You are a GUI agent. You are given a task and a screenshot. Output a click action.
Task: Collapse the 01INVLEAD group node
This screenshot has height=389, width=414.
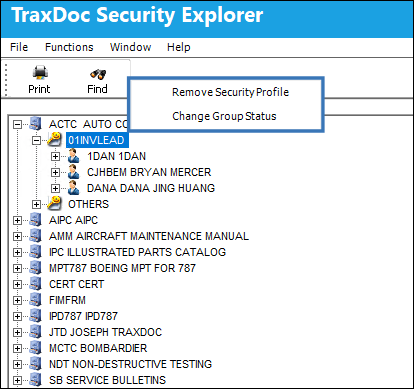click(x=36, y=140)
